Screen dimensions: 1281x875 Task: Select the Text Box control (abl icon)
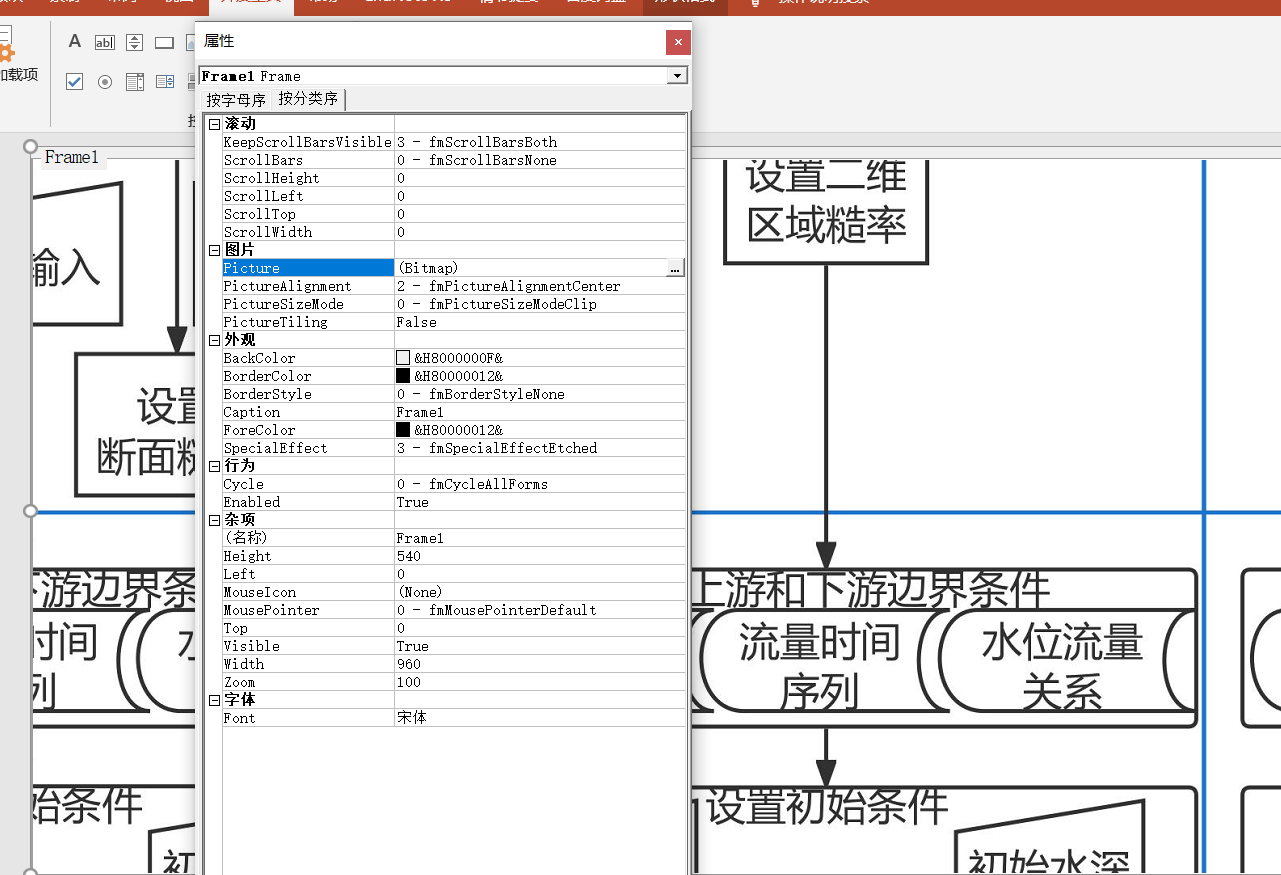click(104, 42)
